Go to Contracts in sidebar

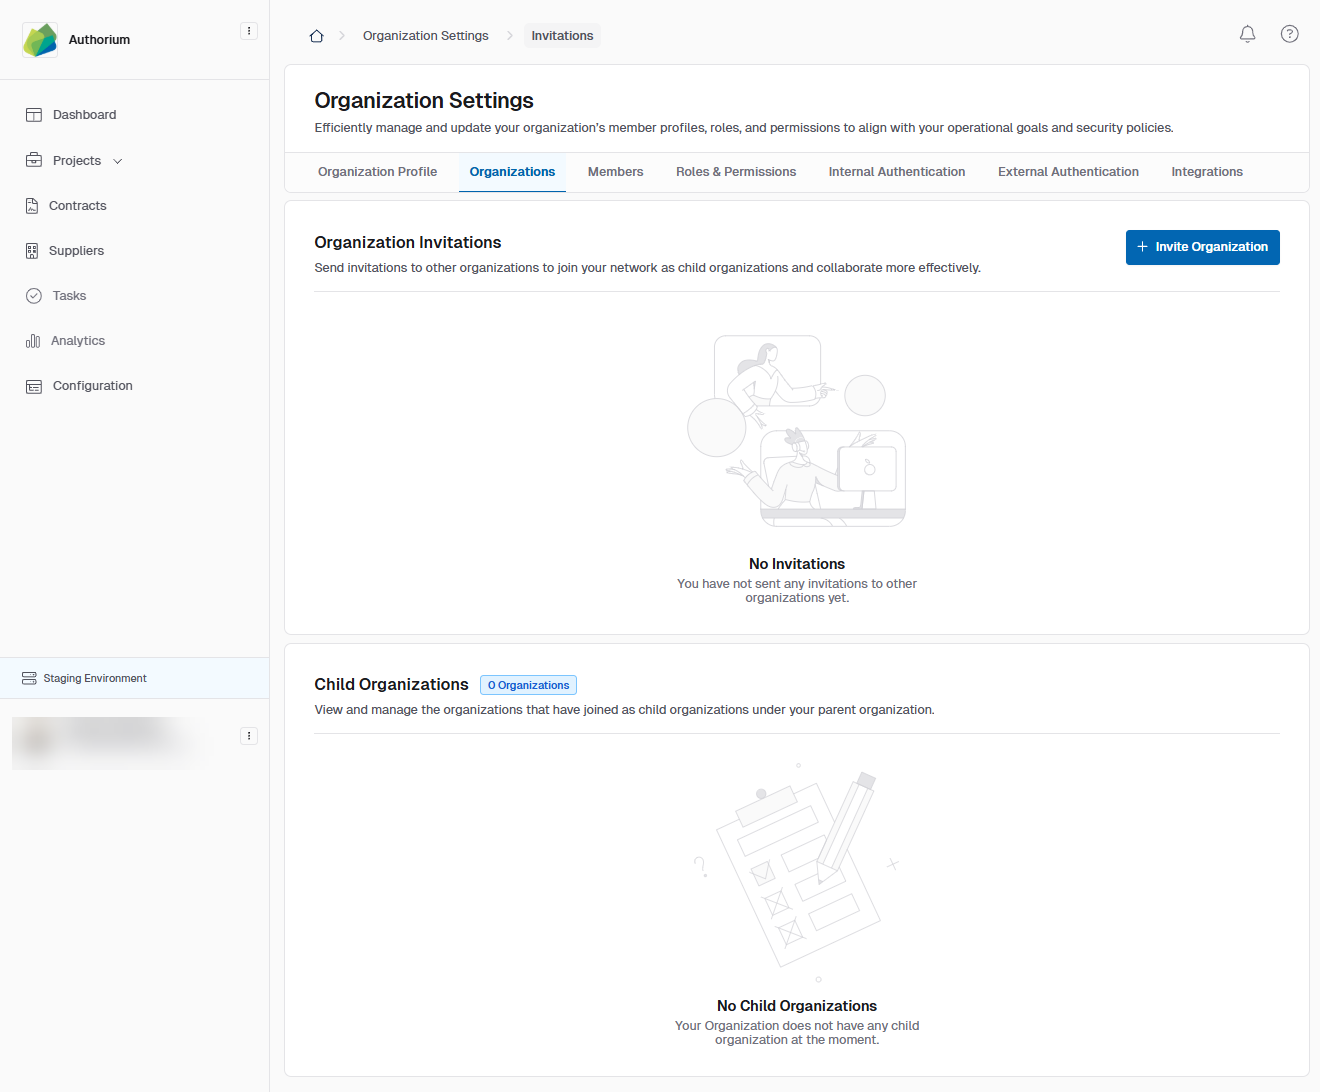pyautogui.click(x=77, y=206)
